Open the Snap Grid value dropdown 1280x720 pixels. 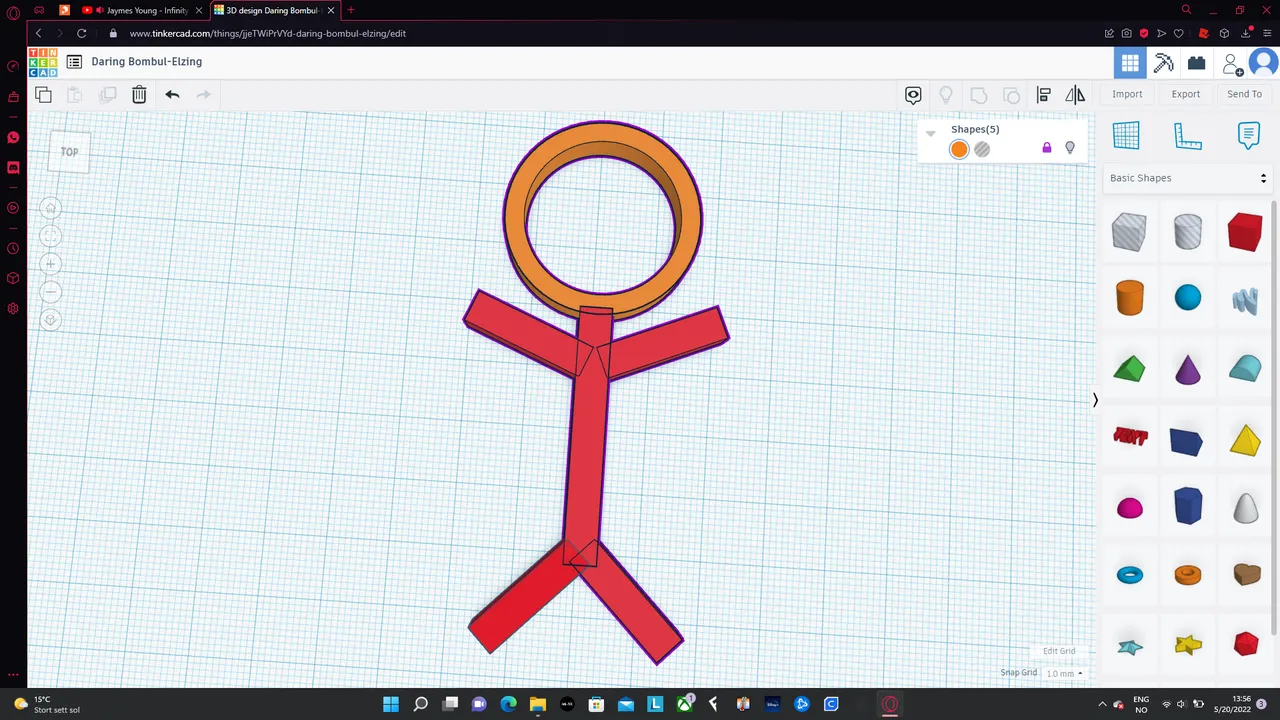[x=1063, y=673]
